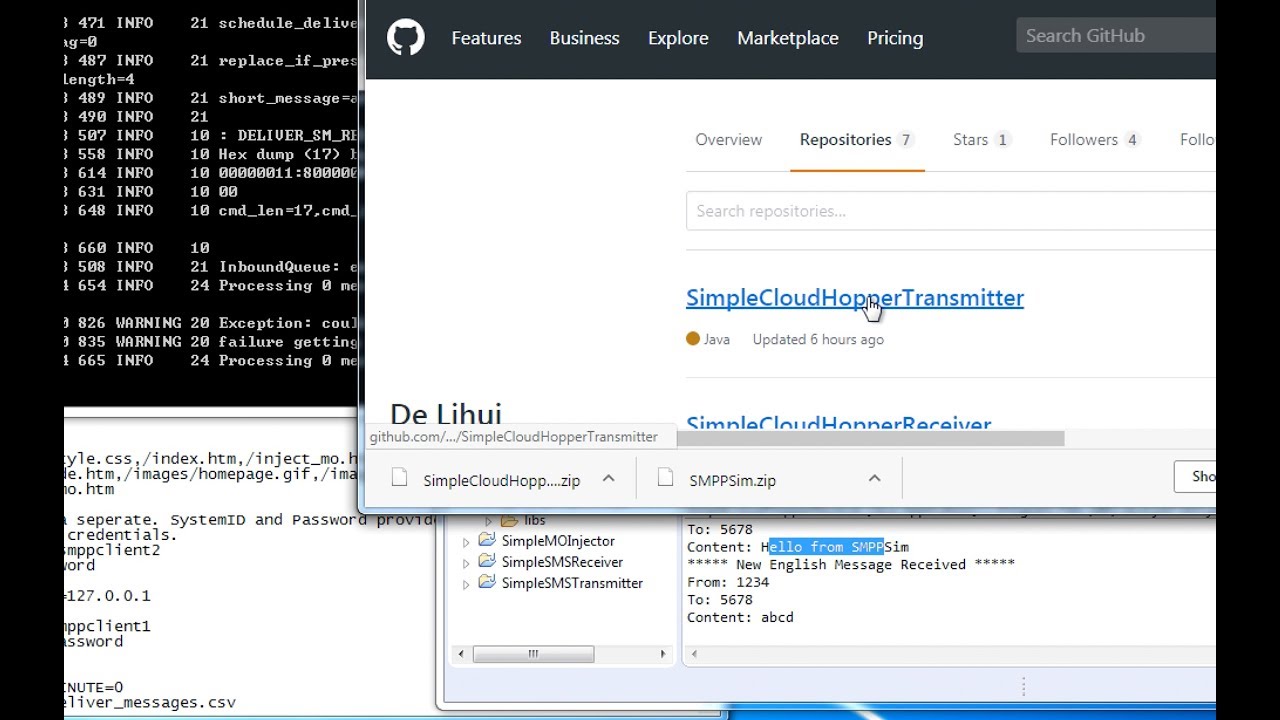Click the 'From: 1234' console line
This screenshot has height=720, width=1280.
pyautogui.click(x=728, y=582)
